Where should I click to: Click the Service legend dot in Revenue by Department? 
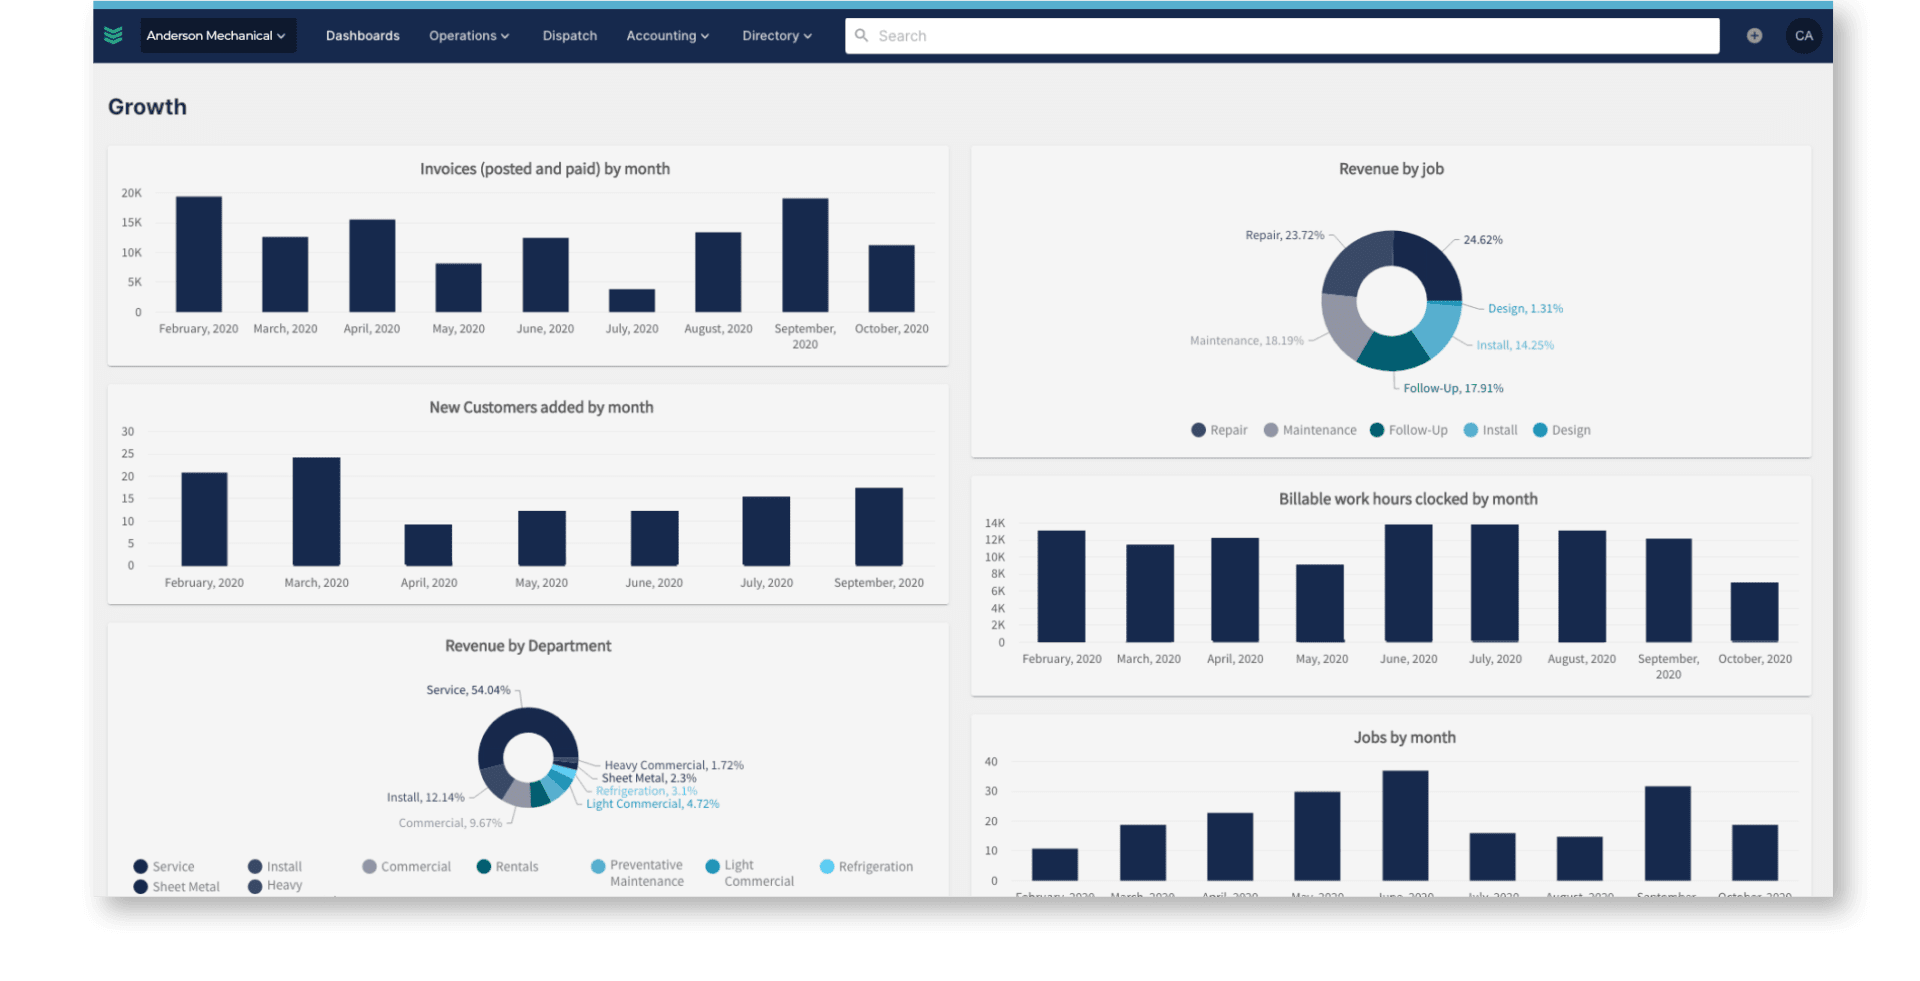[x=140, y=866]
